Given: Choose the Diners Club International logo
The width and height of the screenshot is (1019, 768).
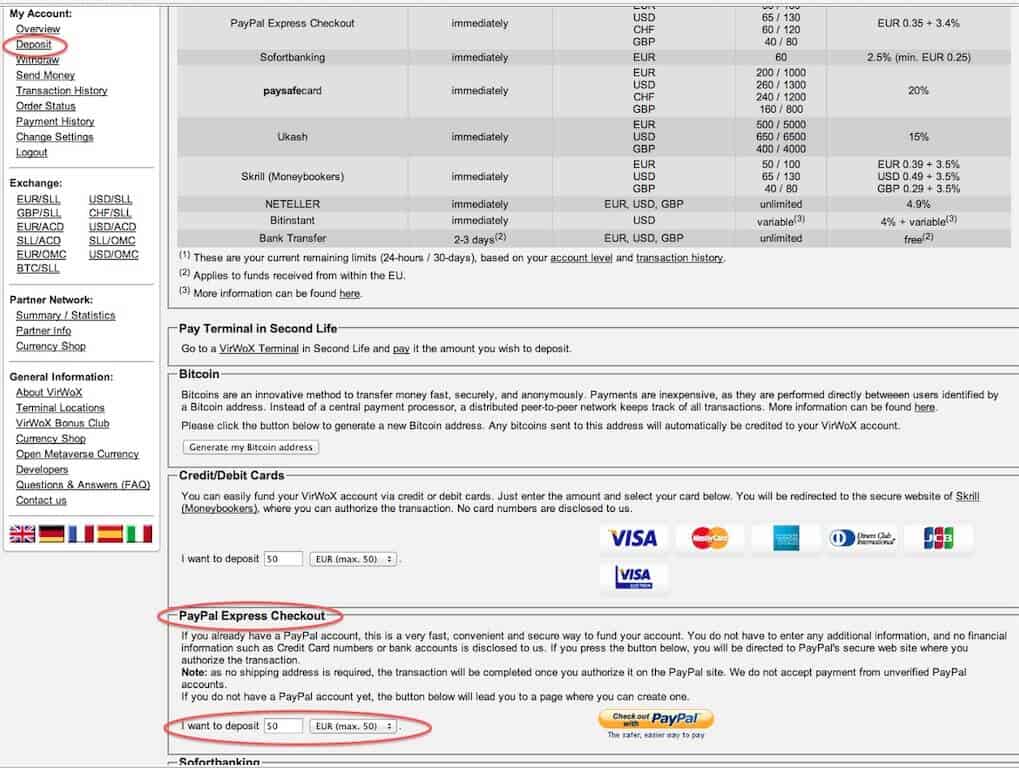Looking at the screenshot, I should point(862,538).
